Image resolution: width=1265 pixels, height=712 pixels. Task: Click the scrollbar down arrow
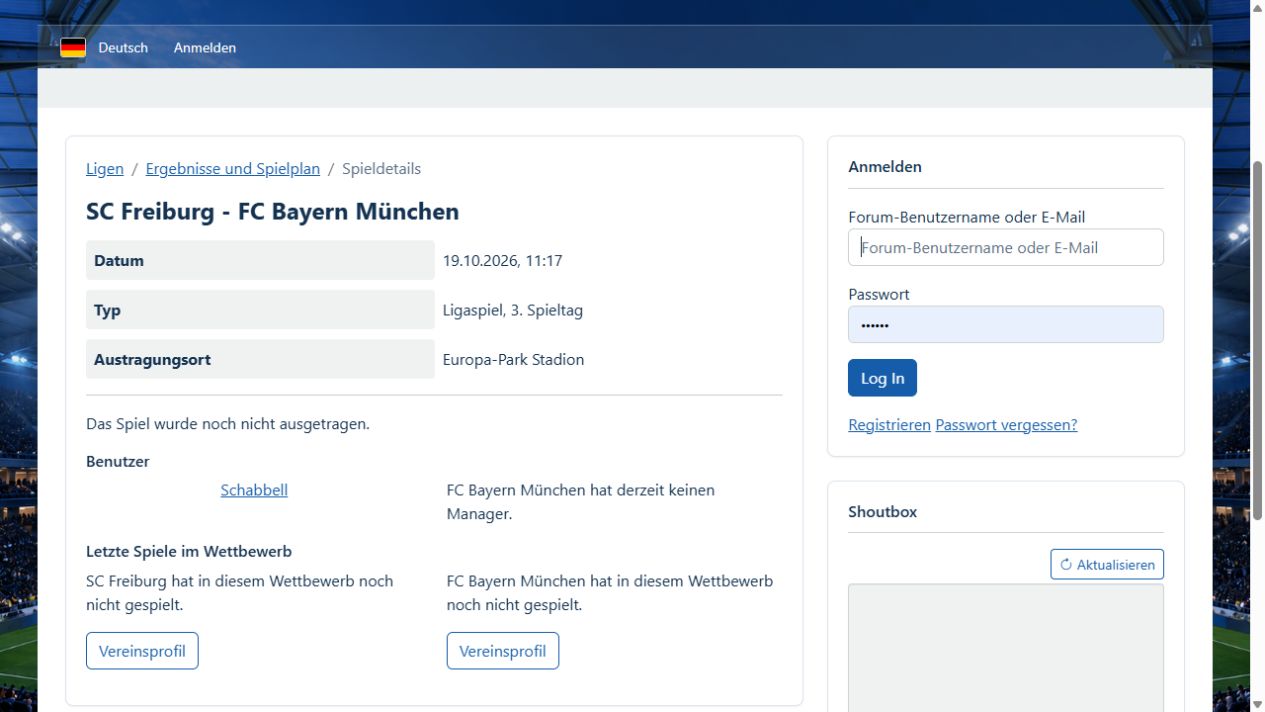tap(1257, 704)
